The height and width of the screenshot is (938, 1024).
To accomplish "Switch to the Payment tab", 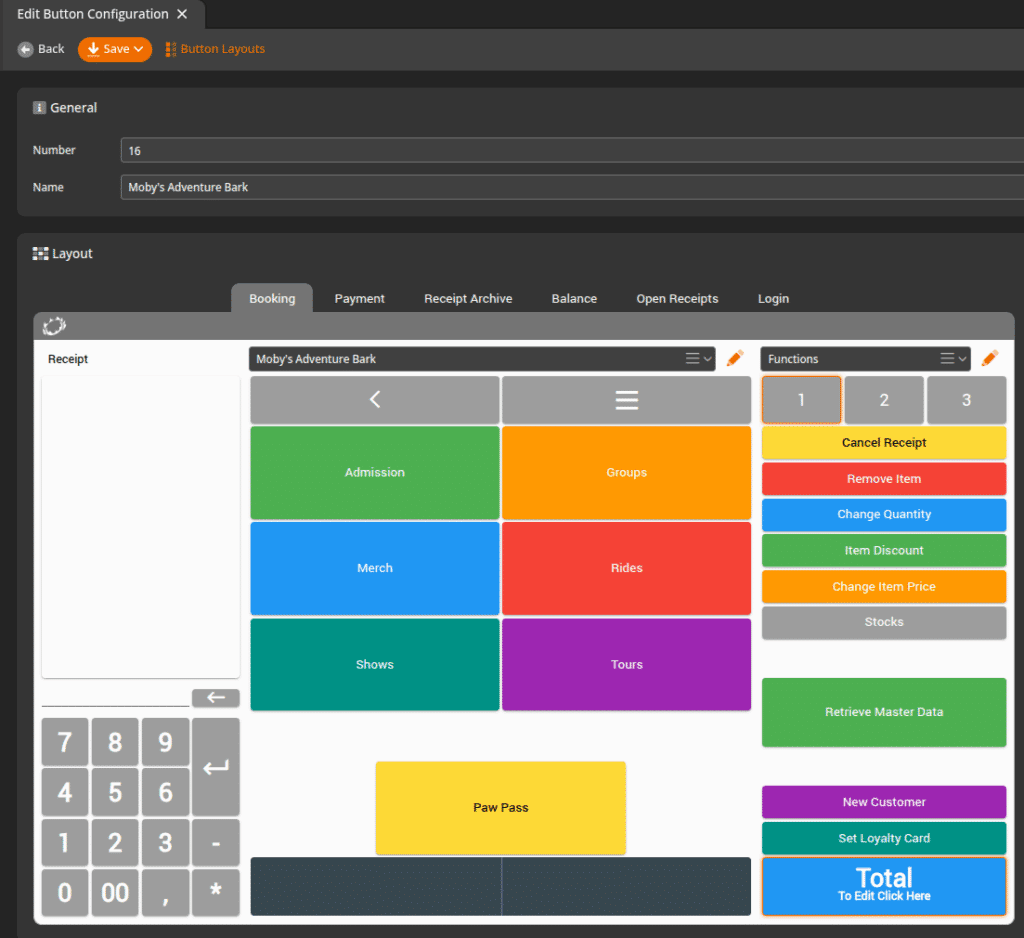I will pos(359,299).
